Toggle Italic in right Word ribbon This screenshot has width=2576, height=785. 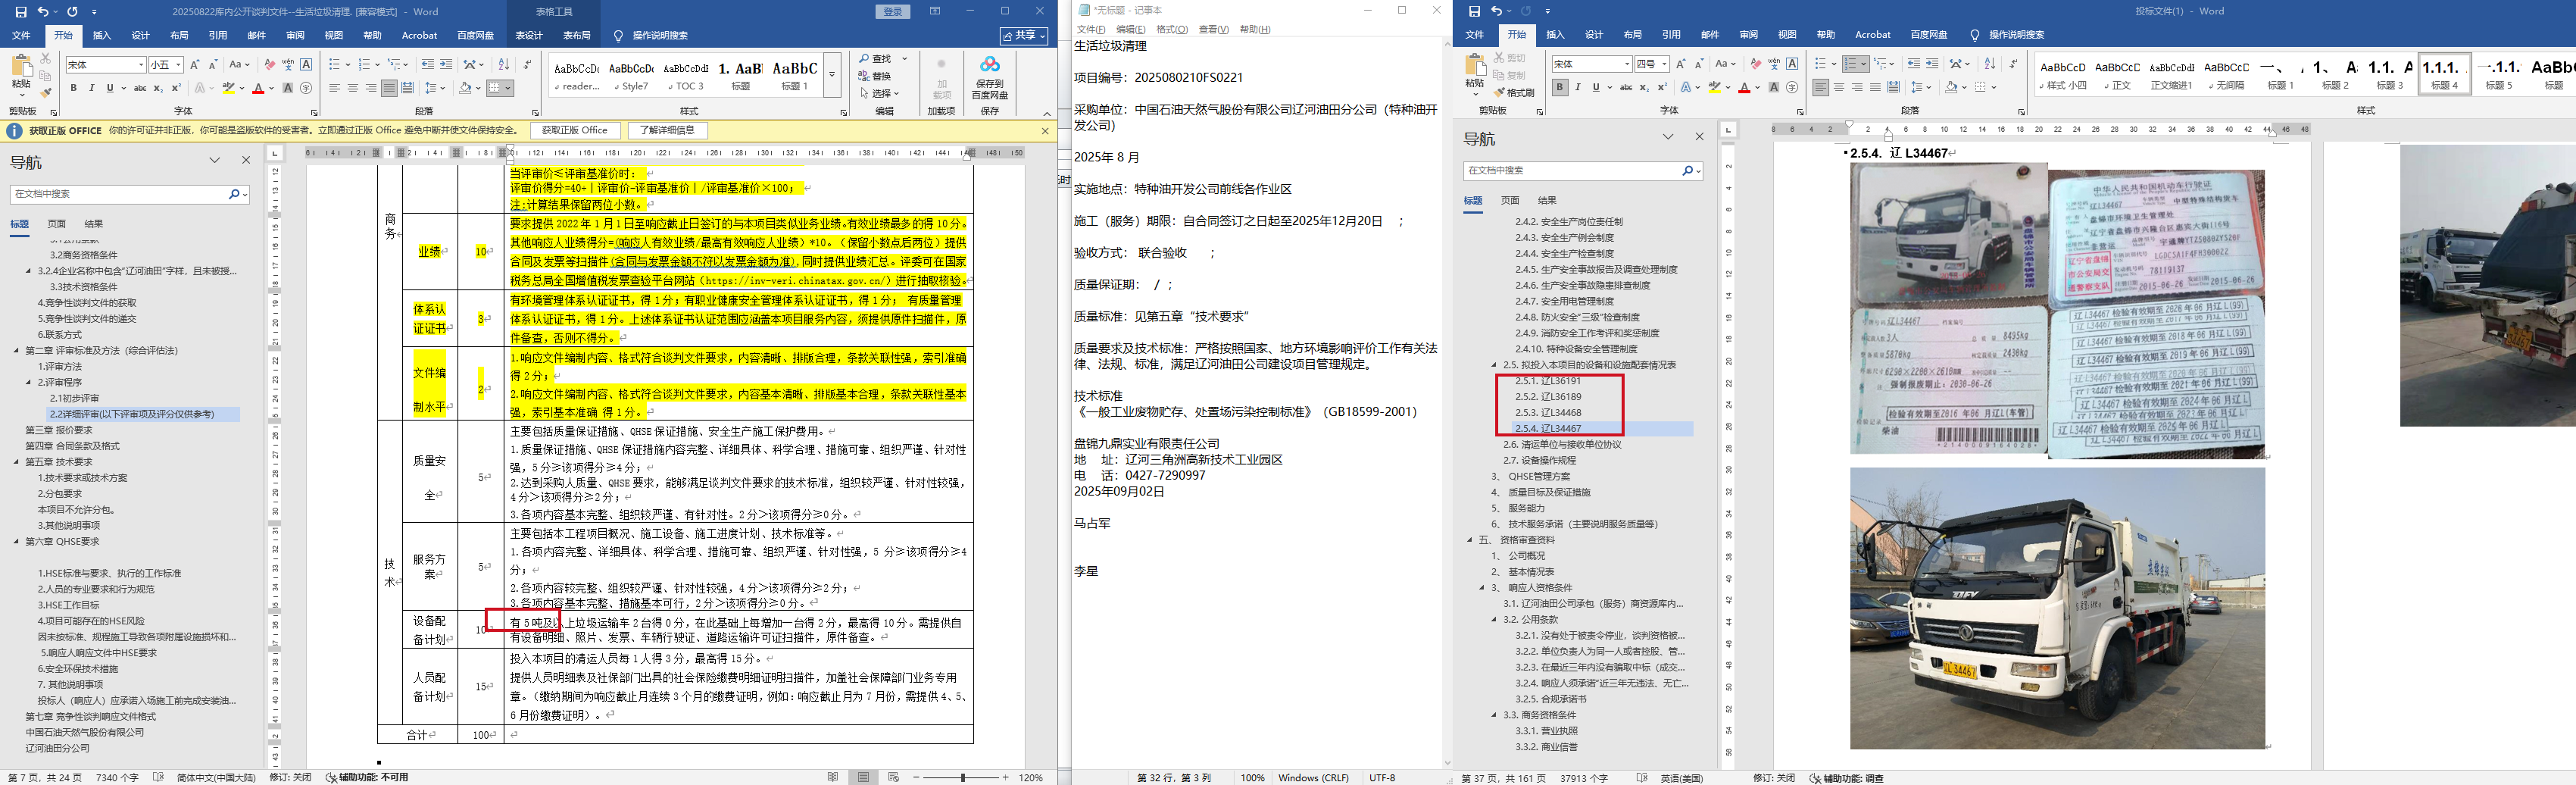1578,88
